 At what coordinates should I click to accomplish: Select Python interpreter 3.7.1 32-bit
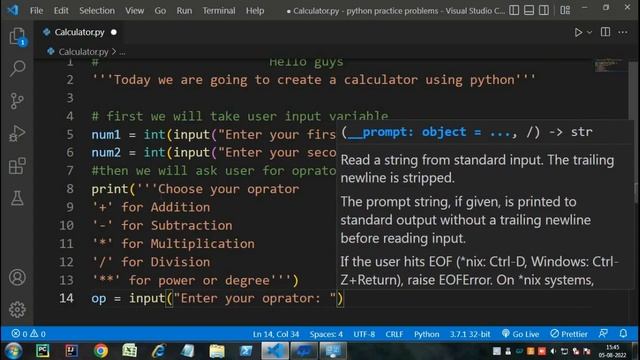pyautogui.click(x=470, y=334)
